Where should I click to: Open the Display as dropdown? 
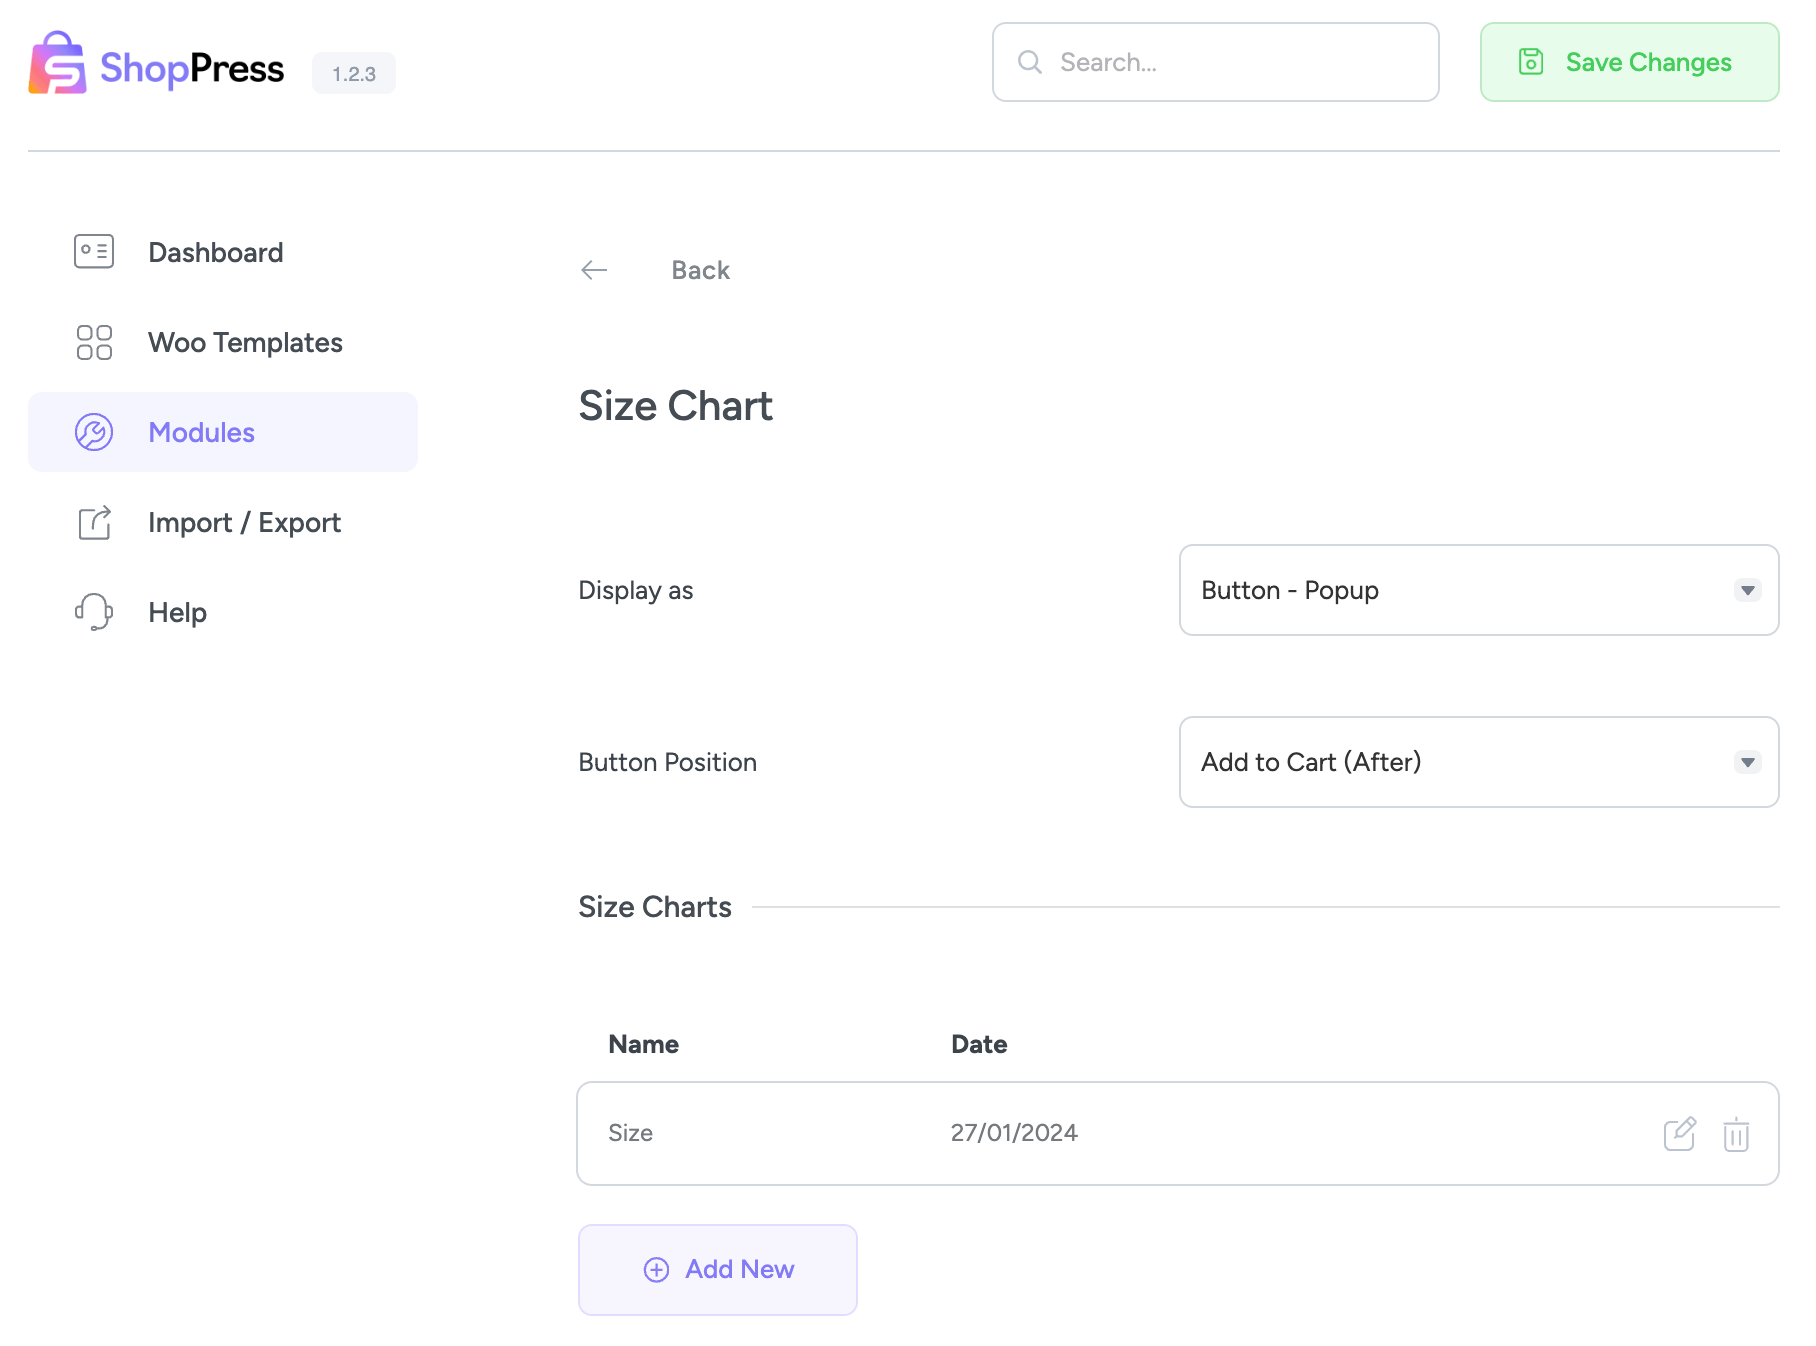(x=1479, y=590)
